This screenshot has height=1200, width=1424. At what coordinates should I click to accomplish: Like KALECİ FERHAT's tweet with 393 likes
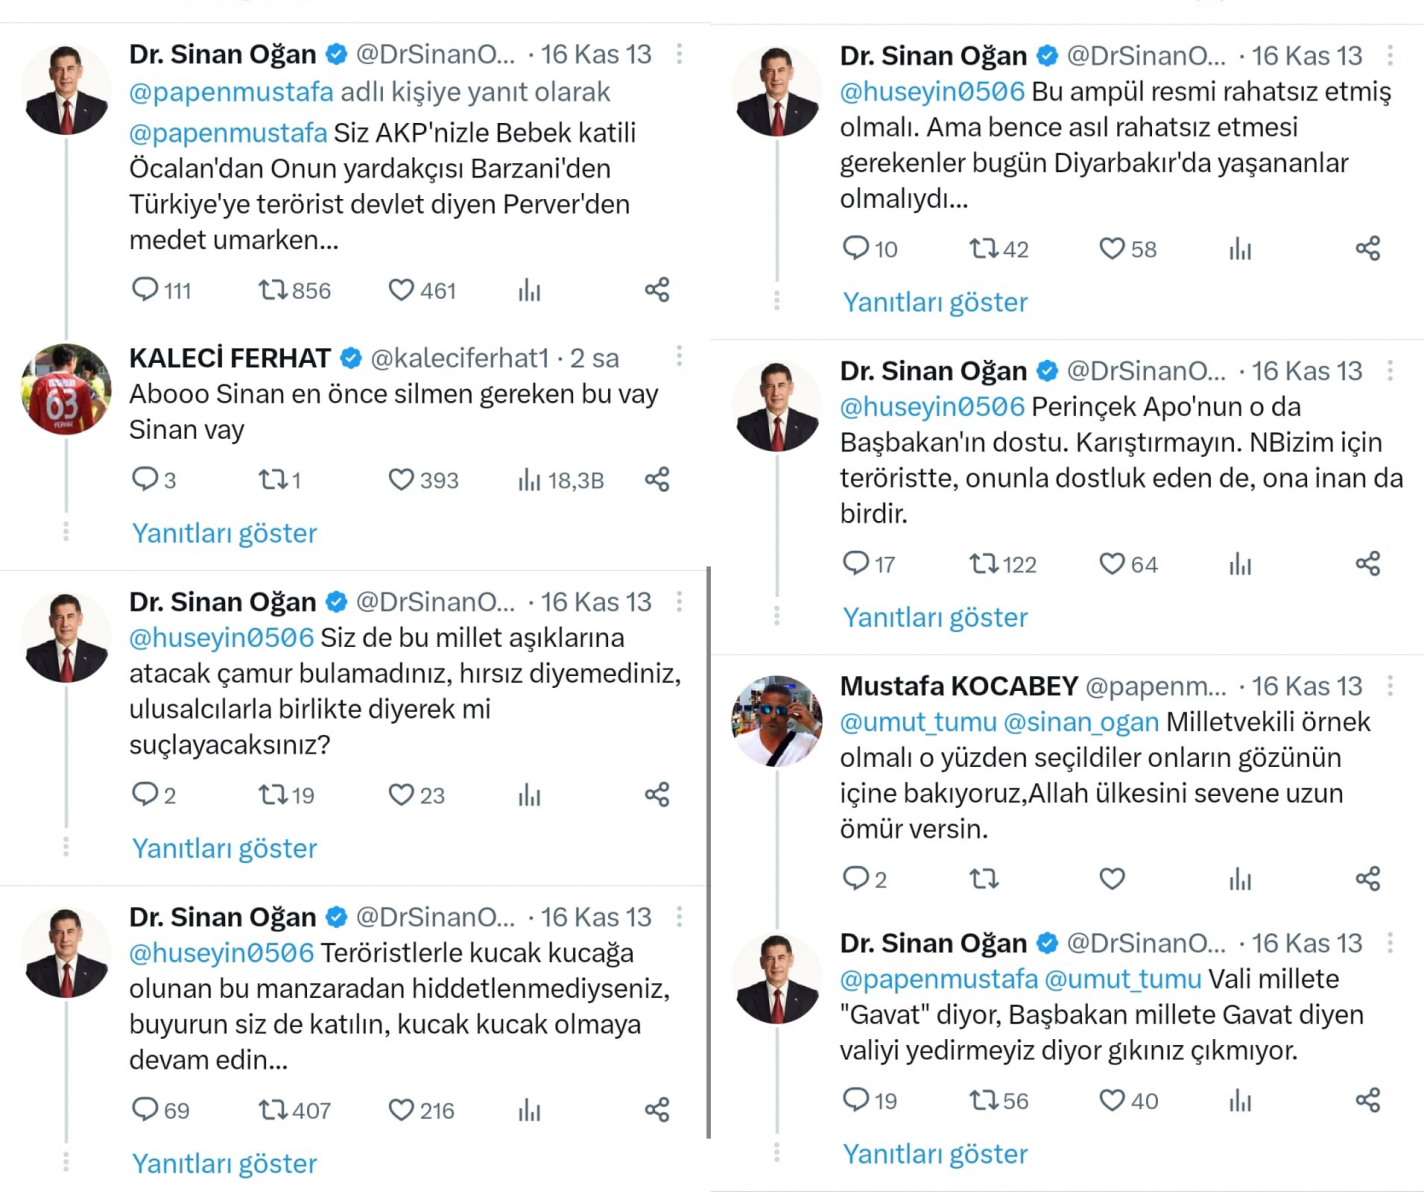[401, 480]
